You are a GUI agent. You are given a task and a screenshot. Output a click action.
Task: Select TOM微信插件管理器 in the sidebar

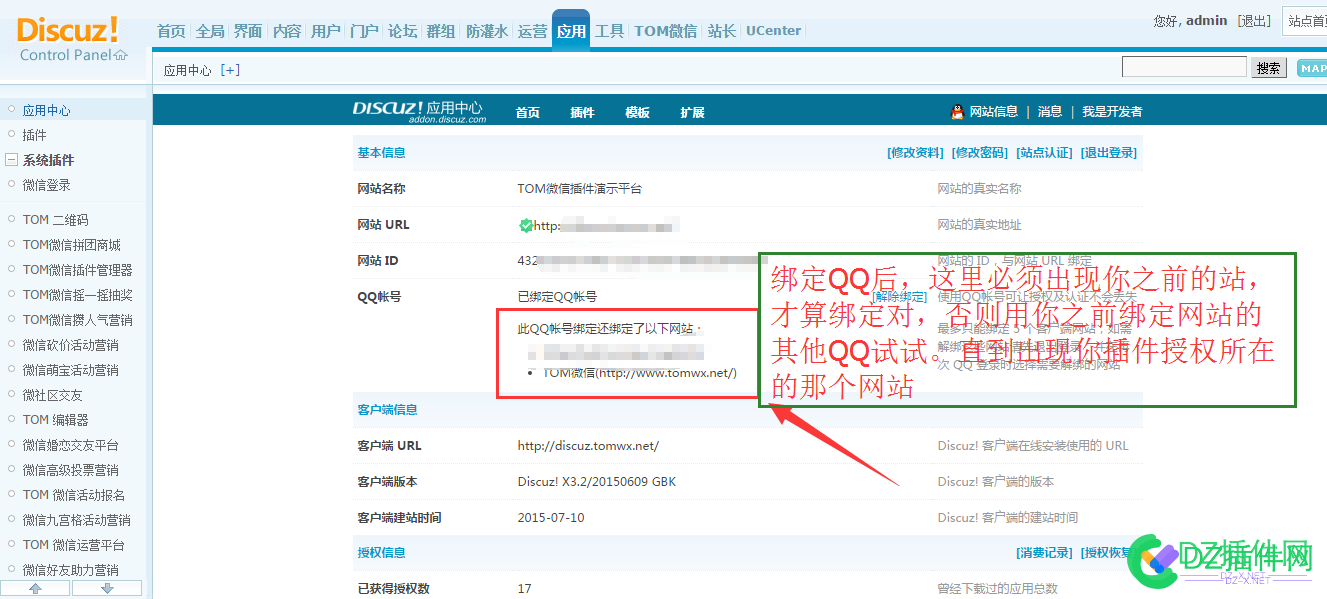(78, 270)
